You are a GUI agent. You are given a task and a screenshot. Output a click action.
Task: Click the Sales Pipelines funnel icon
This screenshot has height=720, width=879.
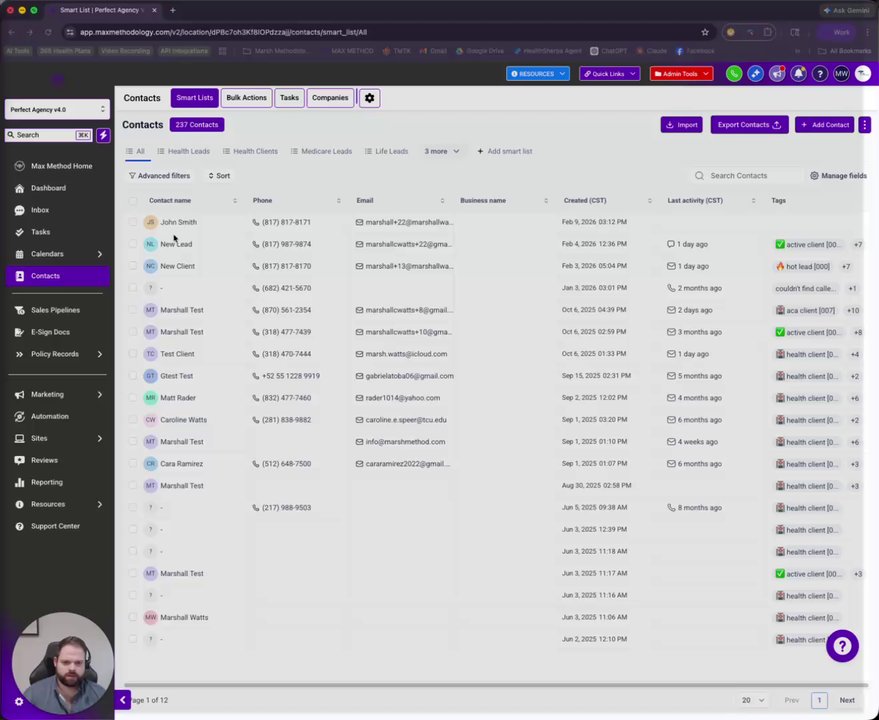point(20,310)
